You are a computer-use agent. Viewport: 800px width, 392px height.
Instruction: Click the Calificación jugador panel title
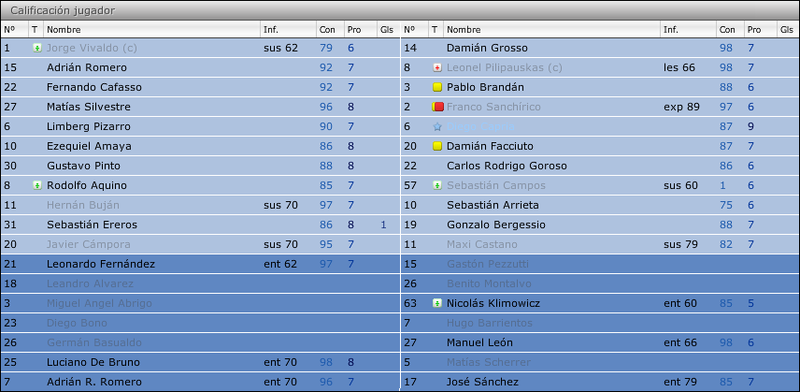click(x=63, y=10)
